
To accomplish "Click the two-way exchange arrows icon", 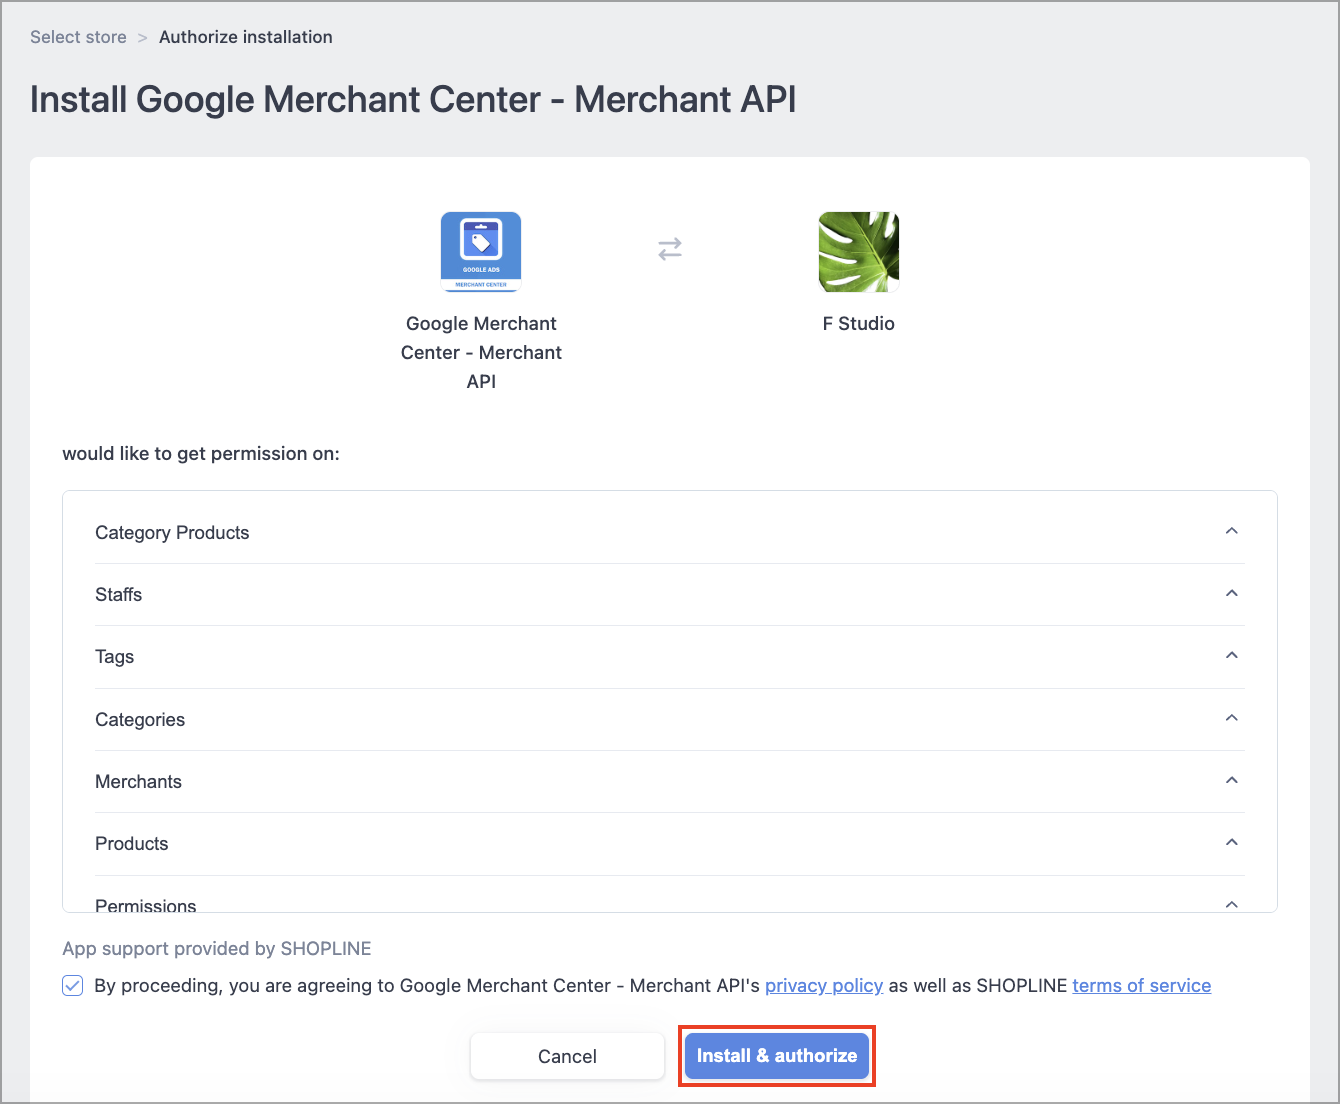I will tap(670, 249).
